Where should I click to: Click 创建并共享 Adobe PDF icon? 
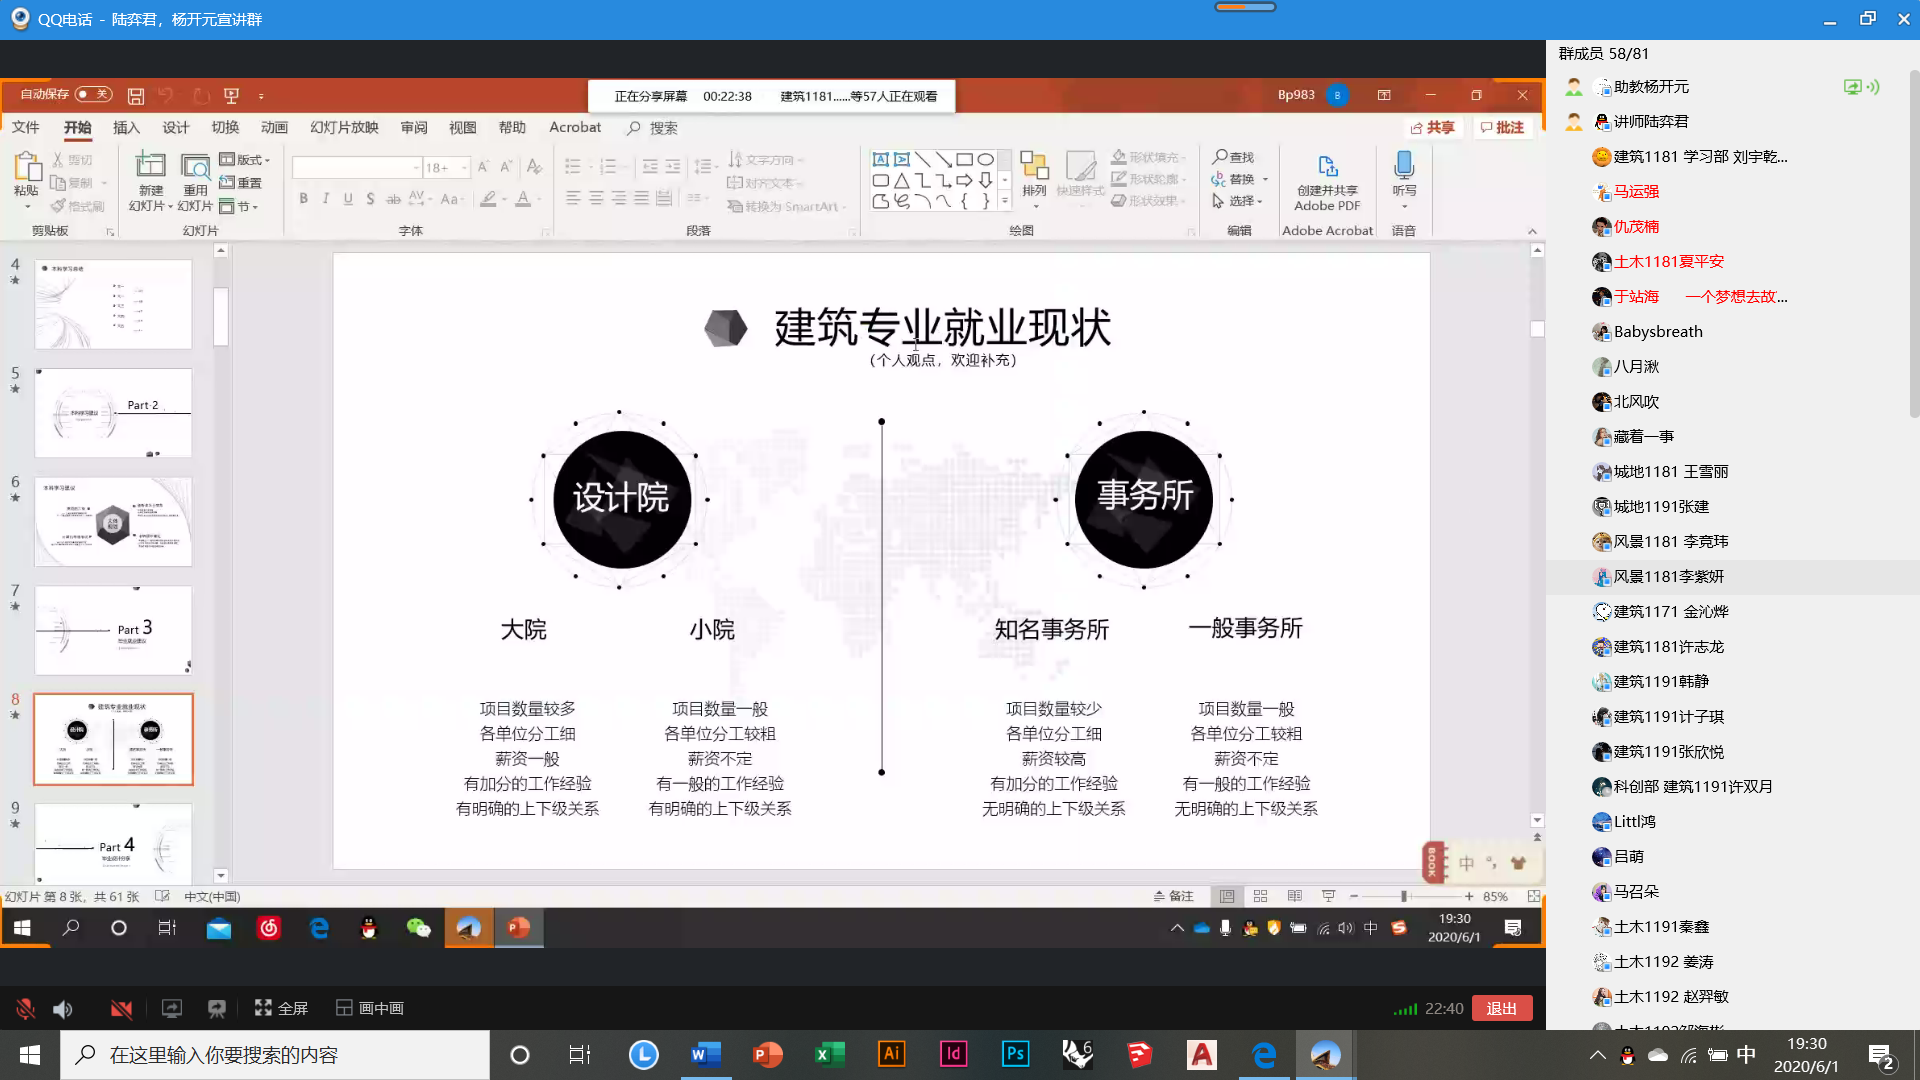[x=1327, y=167]
